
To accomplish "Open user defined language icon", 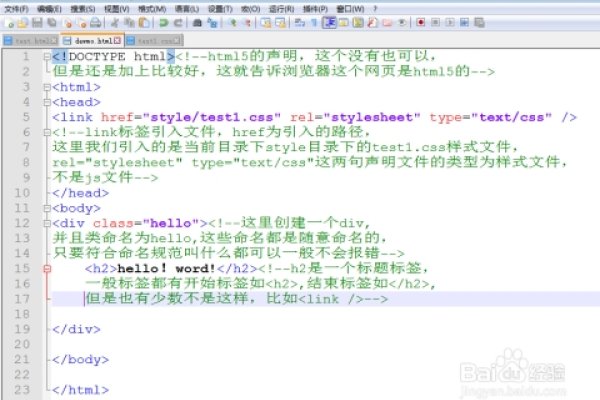I will click(344, 23).
